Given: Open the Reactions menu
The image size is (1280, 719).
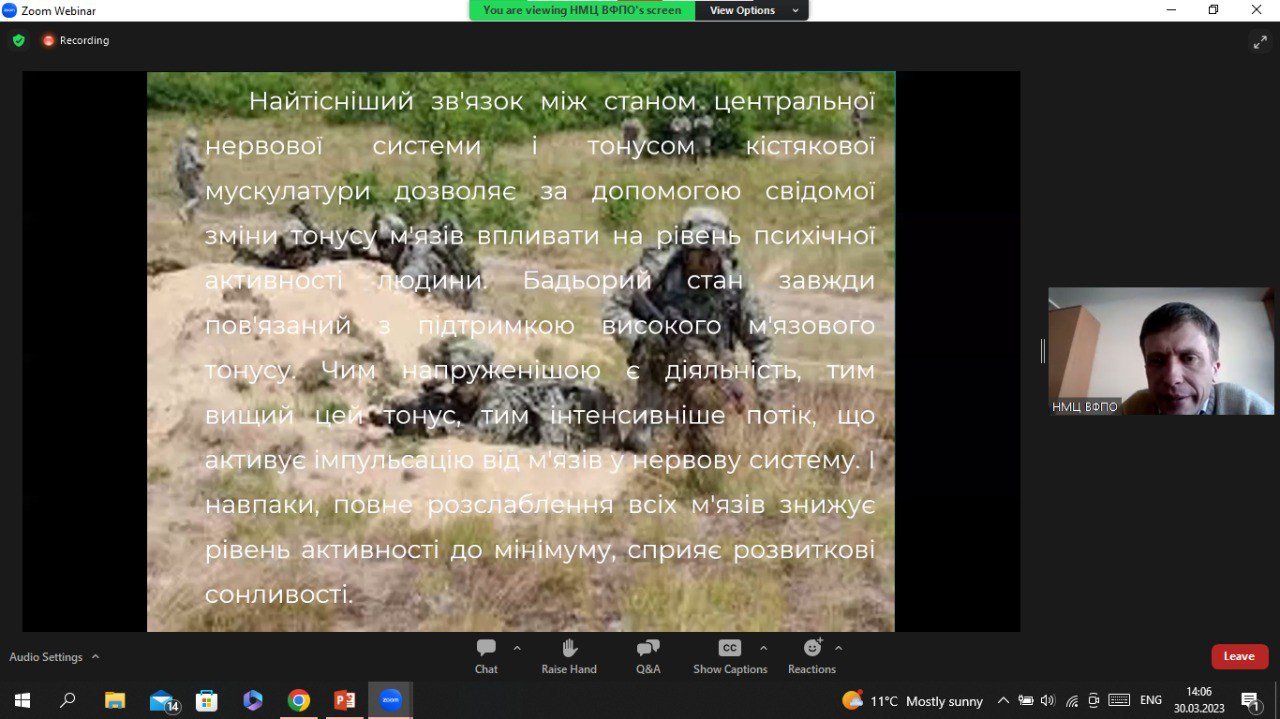Looking at the screenshot, I should [811, 656].
